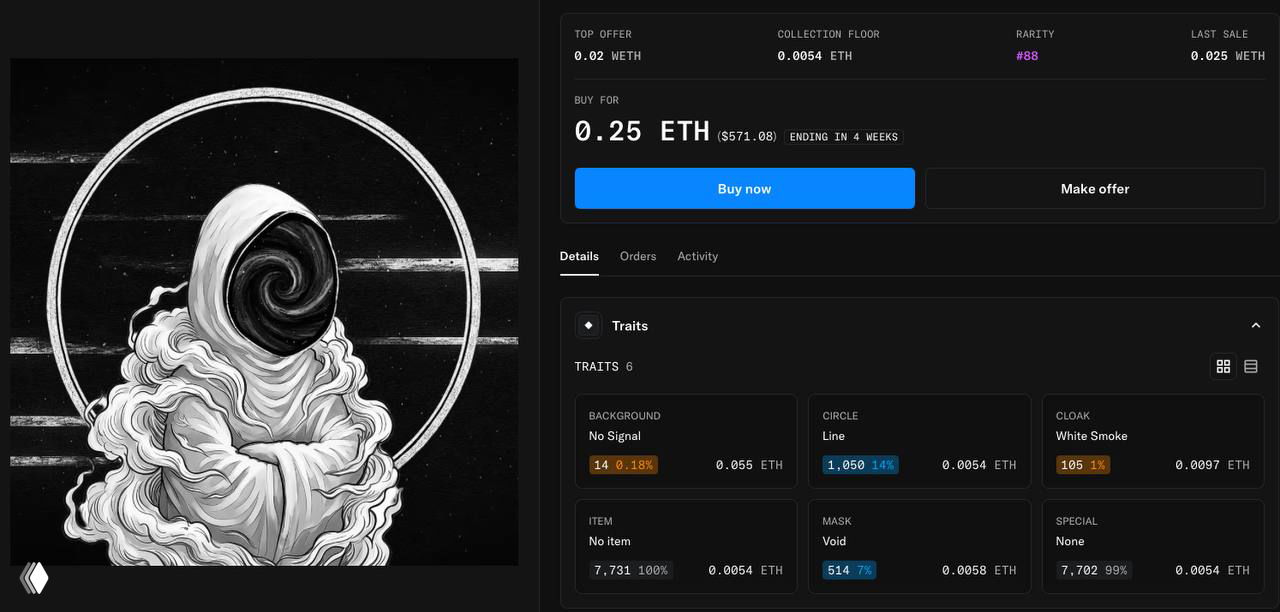Click the Ending in 4 weeks badge

[844, 136]
